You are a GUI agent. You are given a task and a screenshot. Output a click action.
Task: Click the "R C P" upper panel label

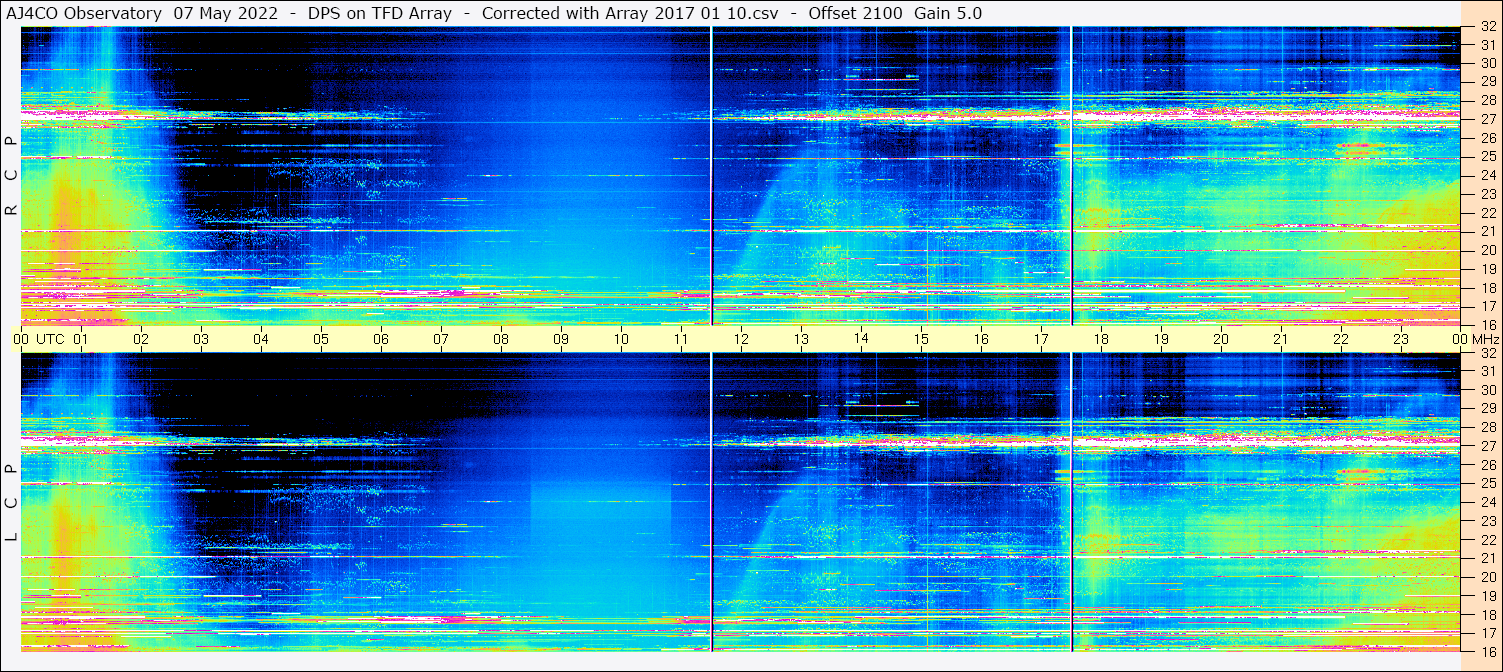point(12,176)
